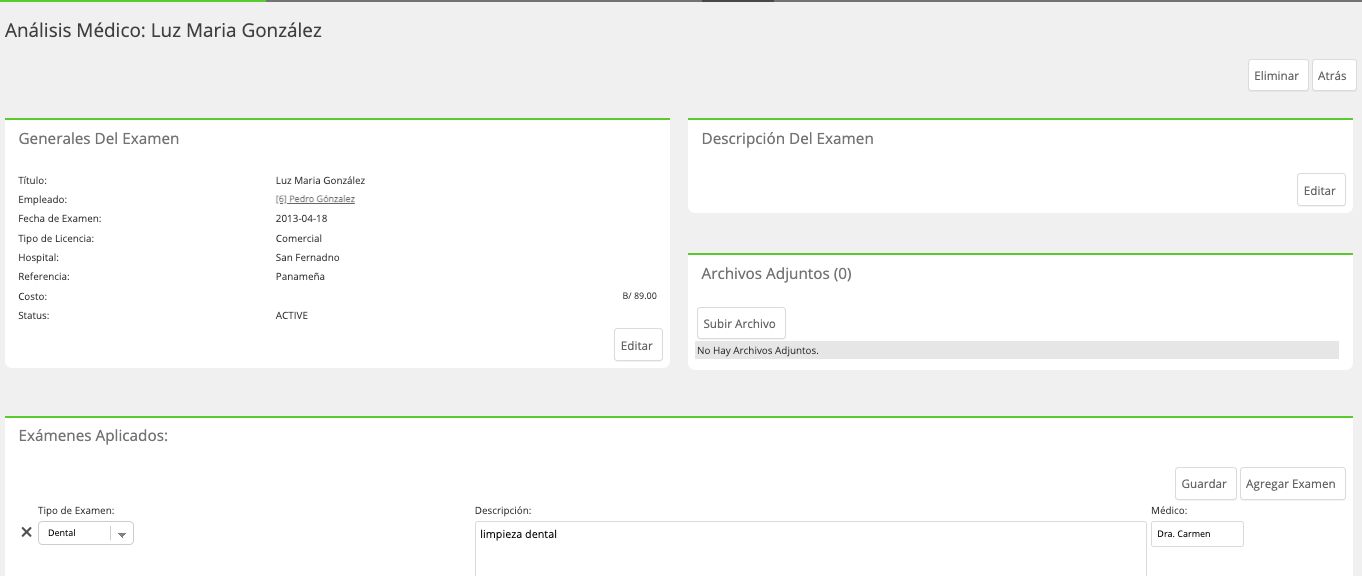Viewport: 1362px width, 576px height.
Task: Click the cost value B/ 89.00
Action: [x=639, y=296]
